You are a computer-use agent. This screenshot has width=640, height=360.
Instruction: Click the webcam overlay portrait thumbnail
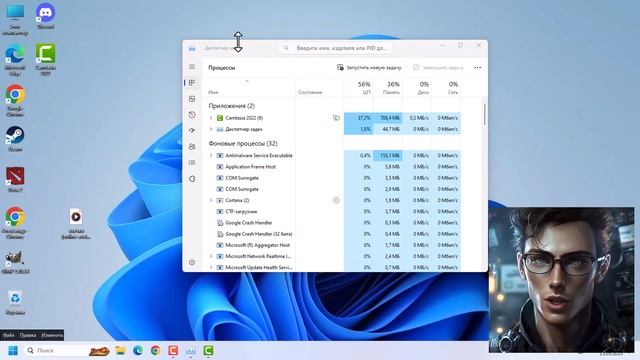[x=562, y=280]
